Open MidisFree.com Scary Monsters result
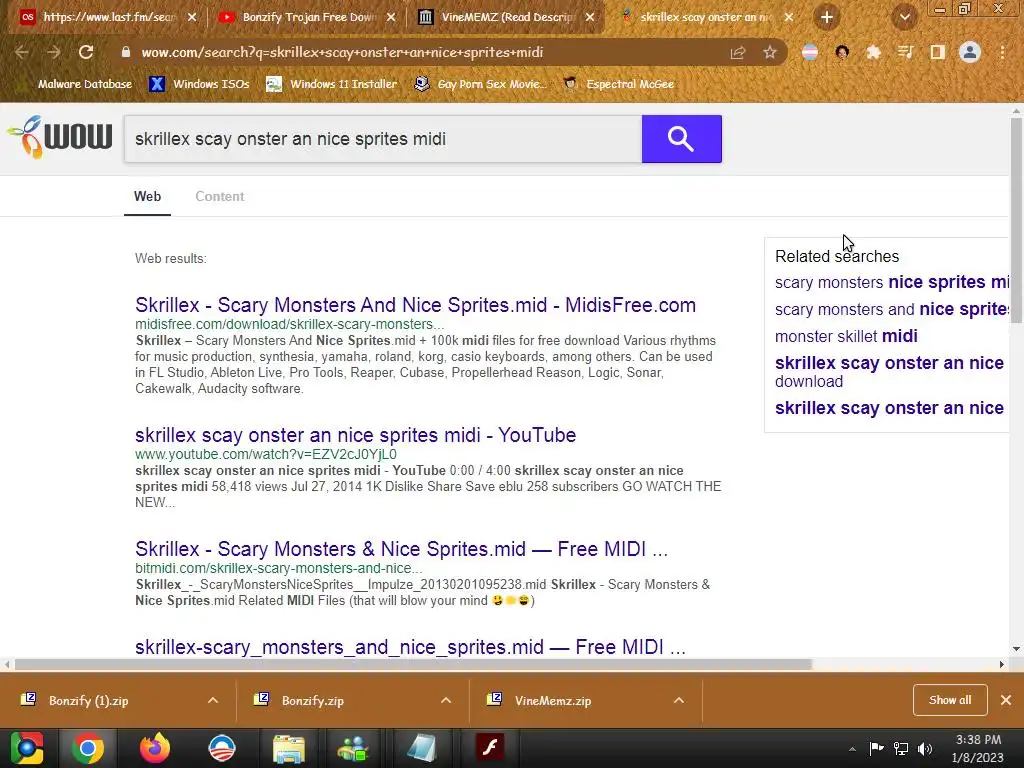 [415, 305]
